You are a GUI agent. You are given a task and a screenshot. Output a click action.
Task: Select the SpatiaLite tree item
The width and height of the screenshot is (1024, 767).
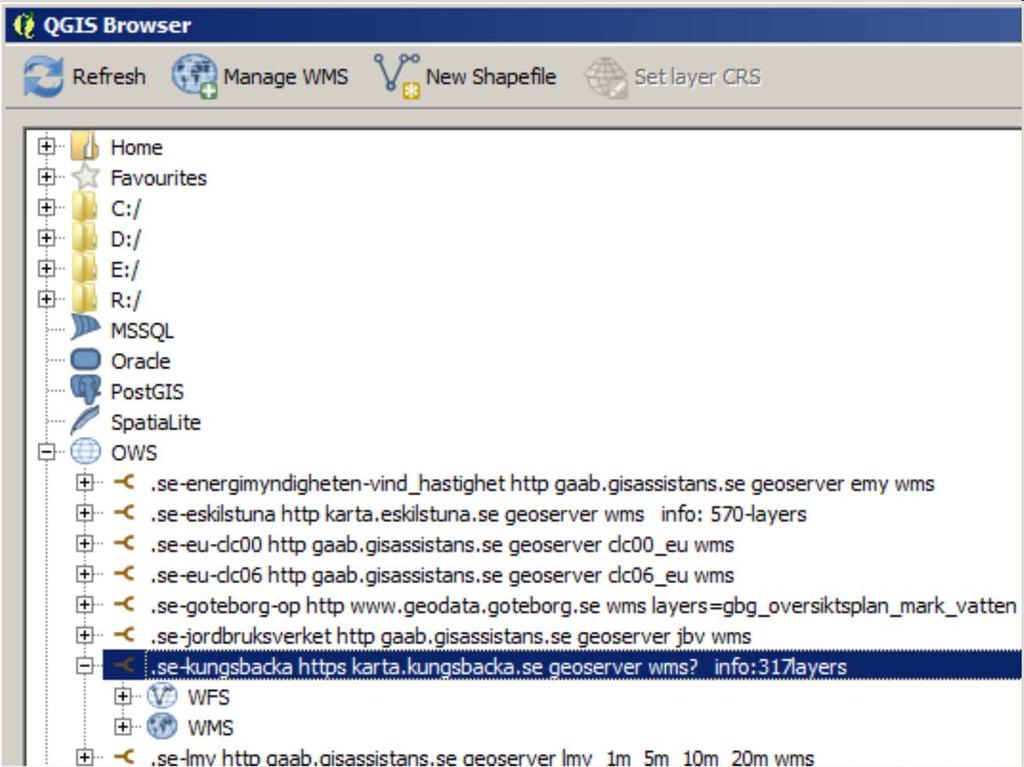point(156,423)
